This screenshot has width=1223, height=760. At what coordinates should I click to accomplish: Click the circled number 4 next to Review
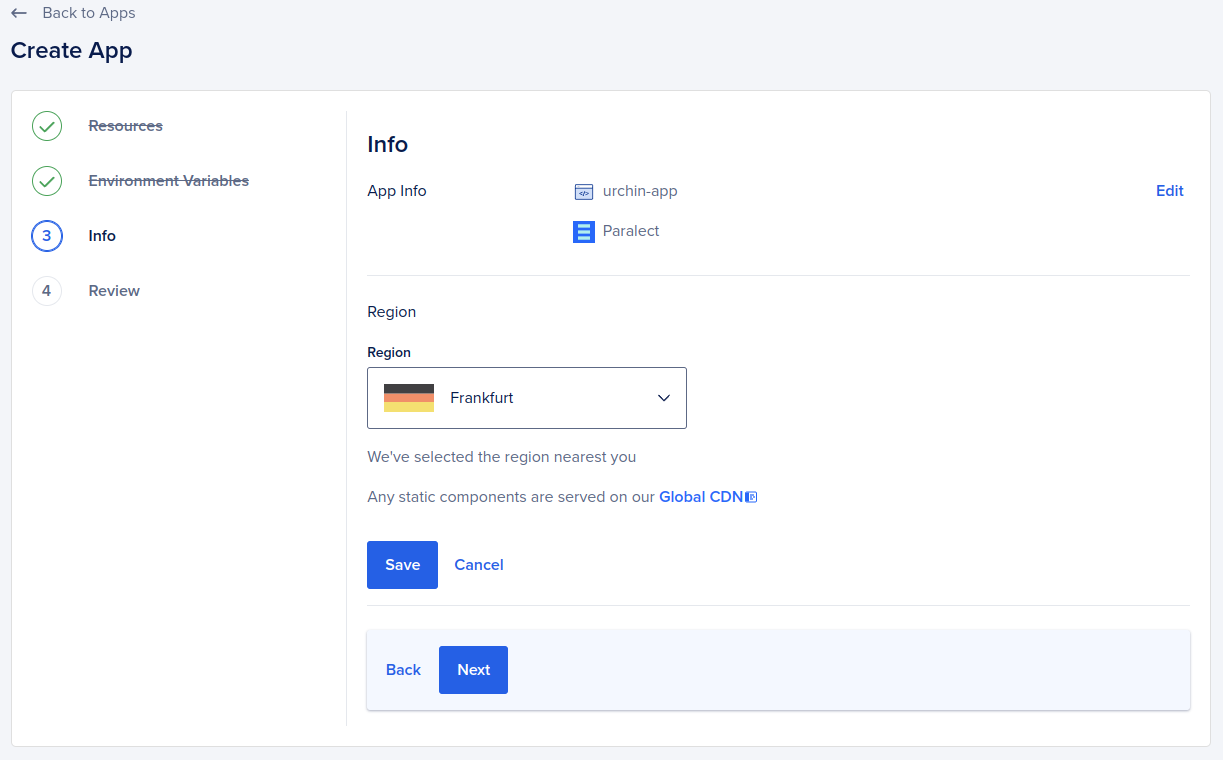pyautogui.click(x=46, y=291)
